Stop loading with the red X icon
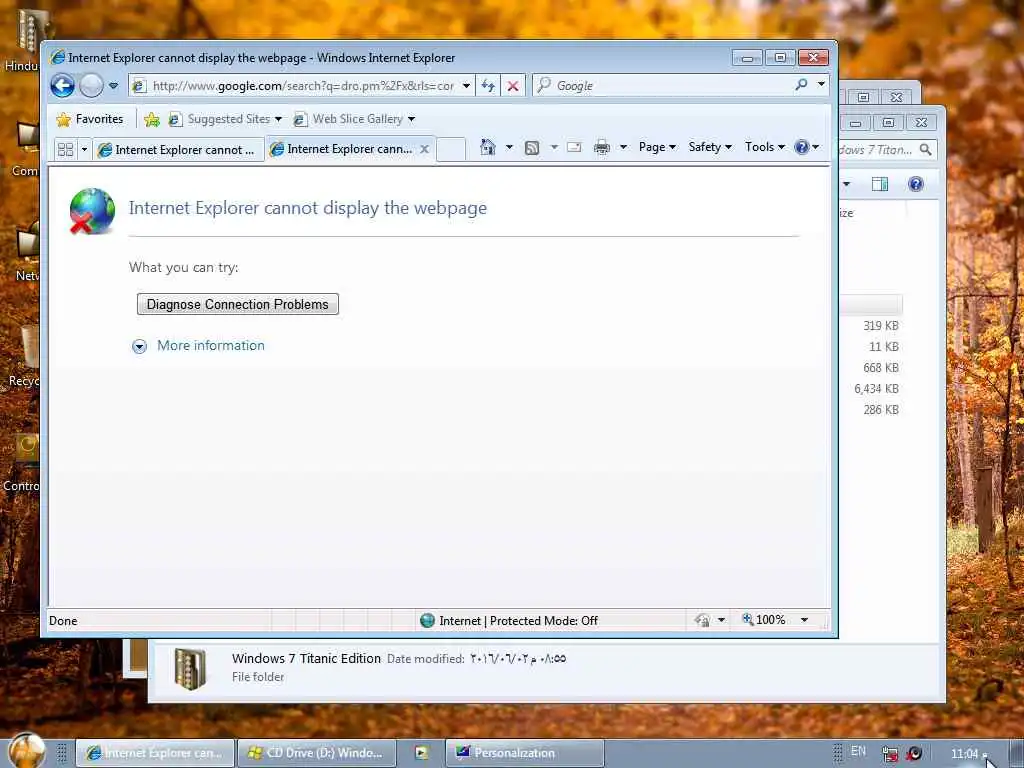Screen dimensions: 1024x768 (513, 86)
